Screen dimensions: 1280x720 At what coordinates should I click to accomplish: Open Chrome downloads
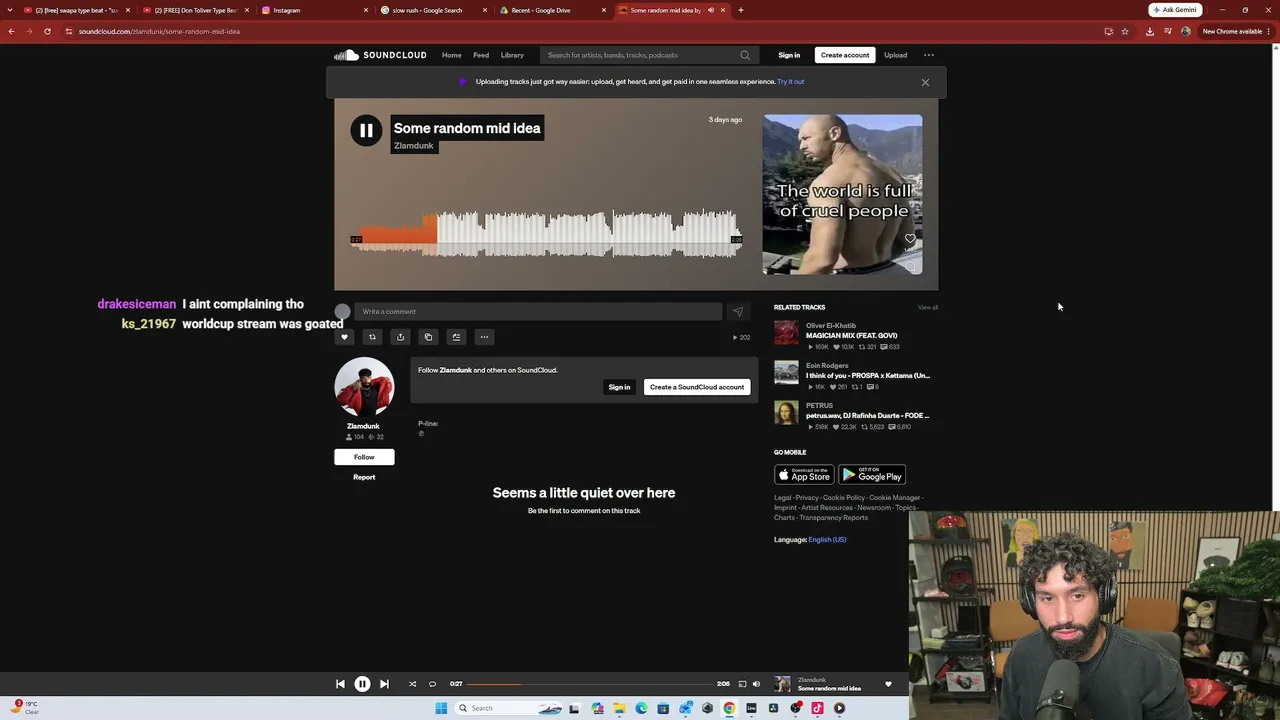(1149, 31)
